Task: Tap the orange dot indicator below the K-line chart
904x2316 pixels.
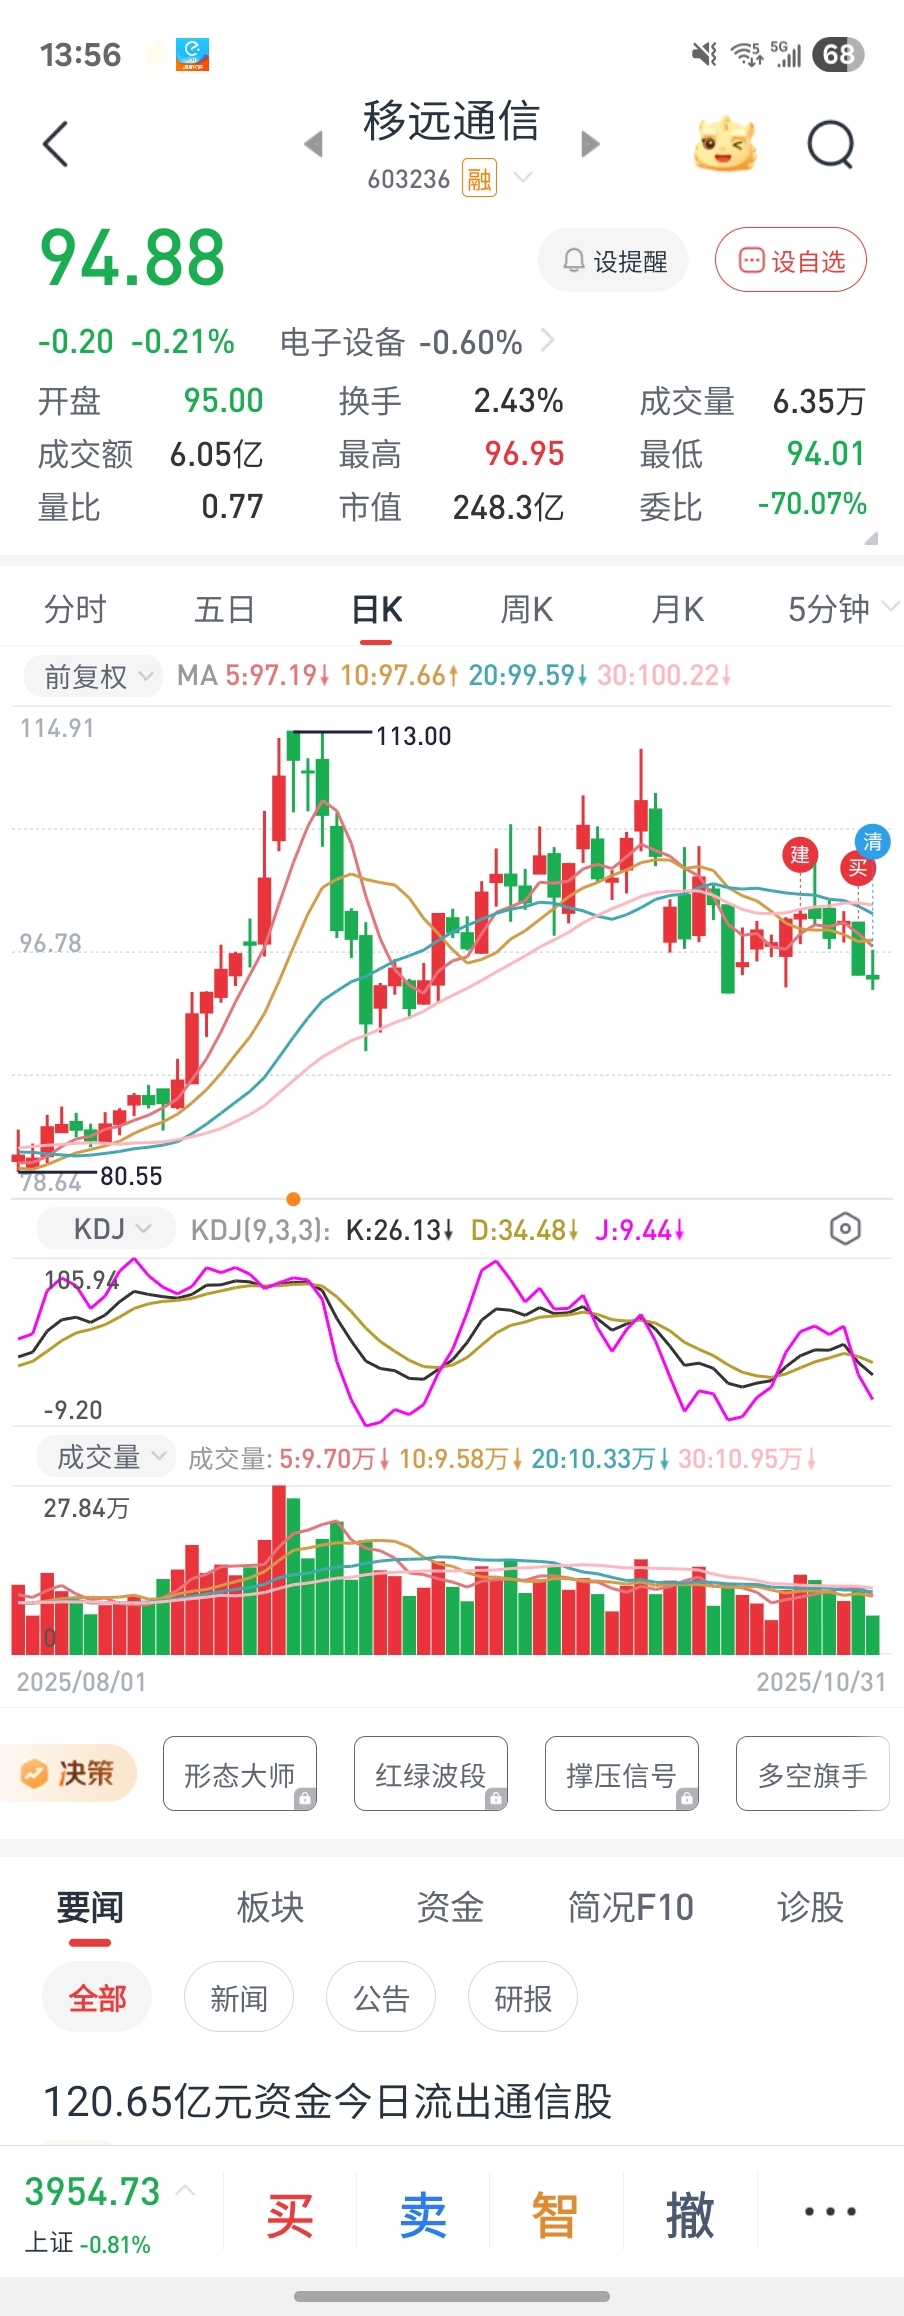Action: pos(293,1199)
